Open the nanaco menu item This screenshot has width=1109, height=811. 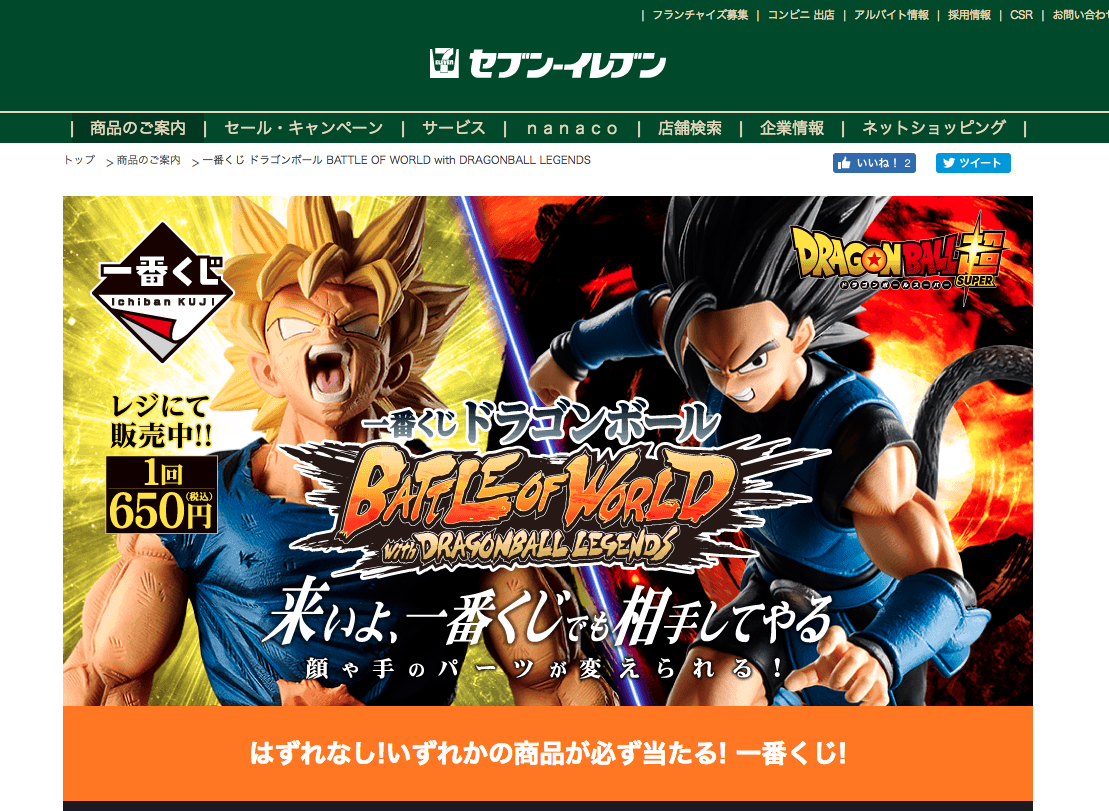coord(572,128)
